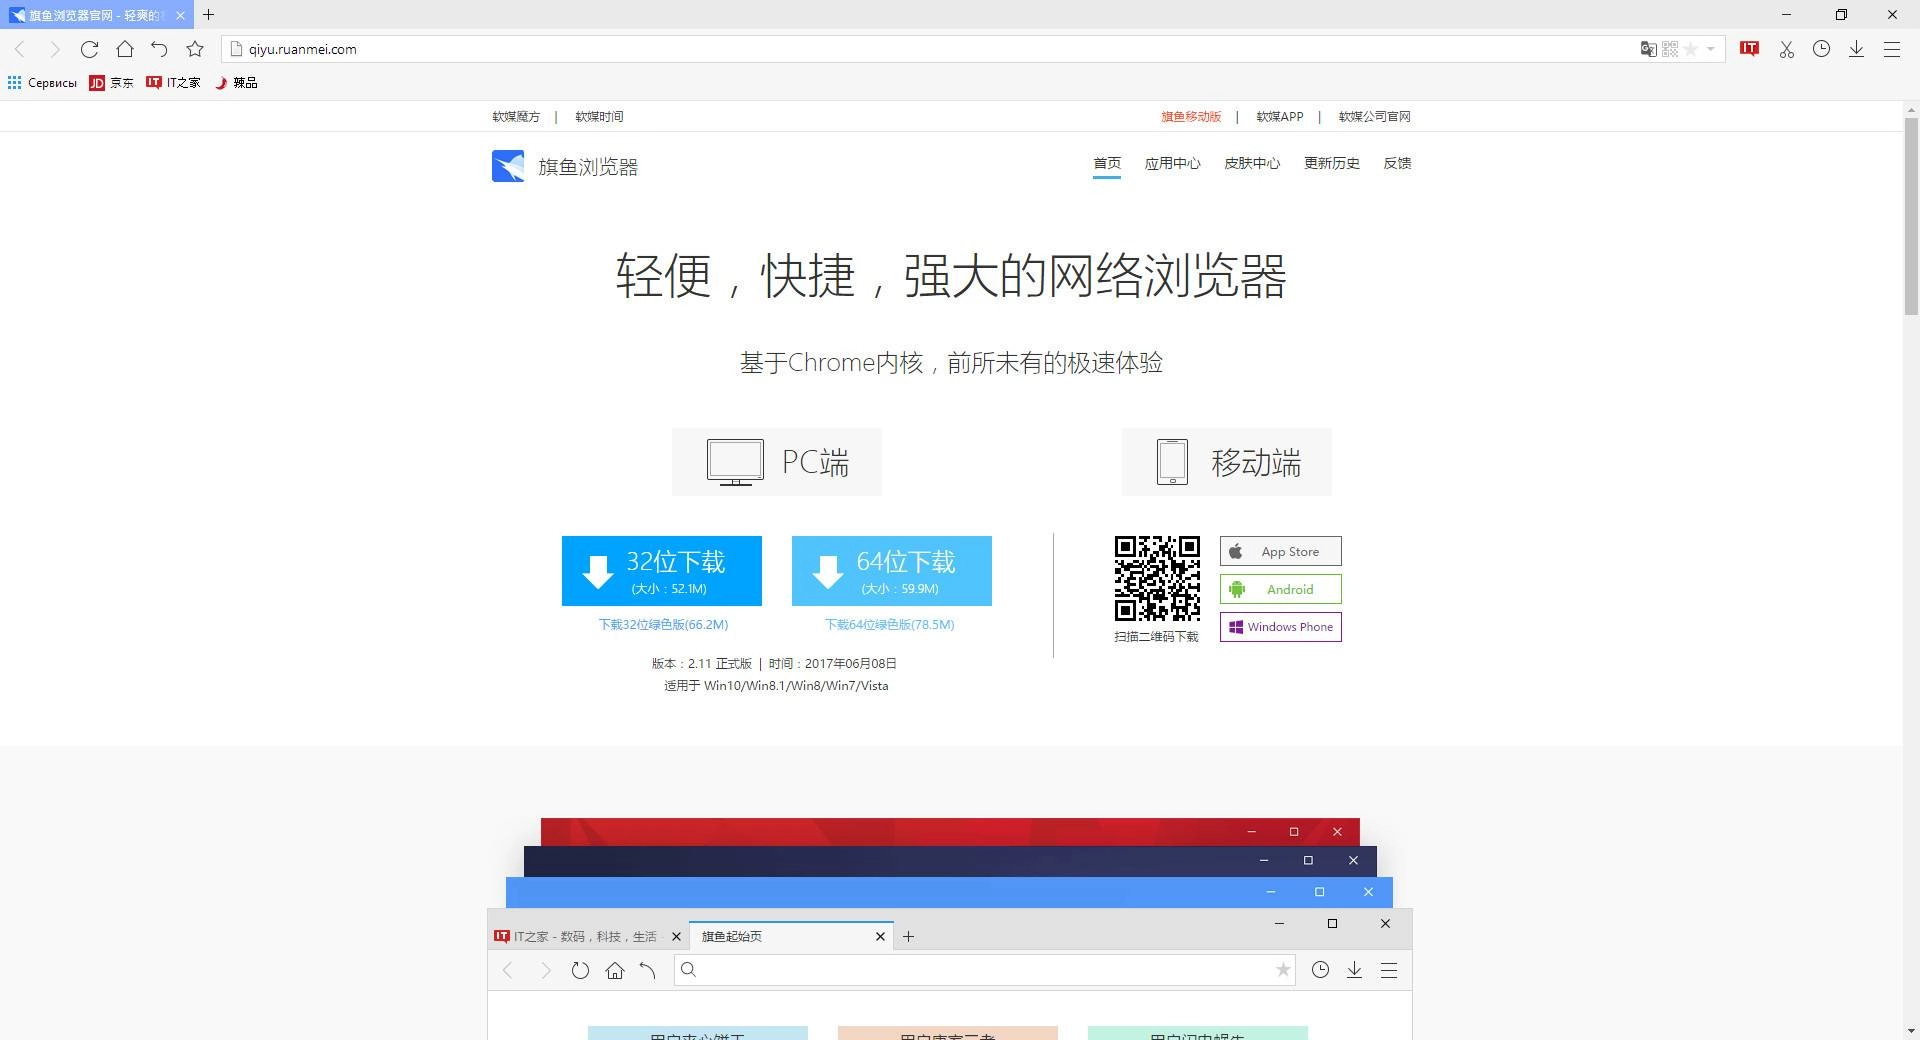Open the 旗鱼移动版 link
The height and width of the screenshot is (1040, 1920).
tap(1191, 116)
